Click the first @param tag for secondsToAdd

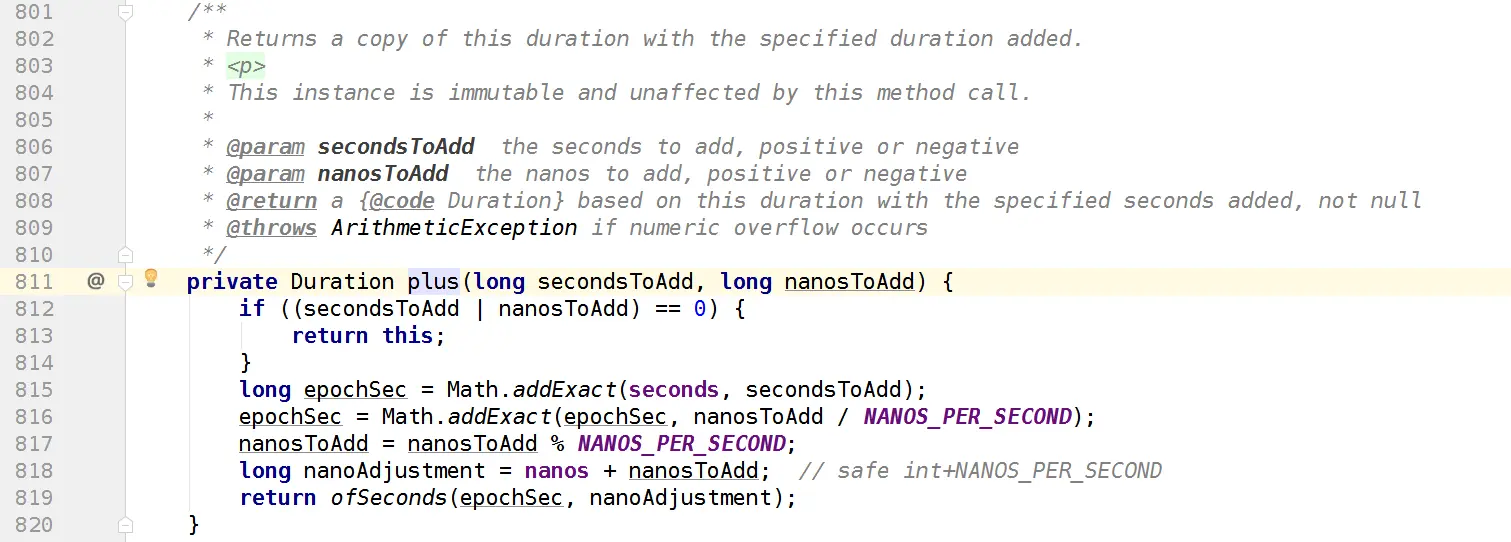pos(265,147)
